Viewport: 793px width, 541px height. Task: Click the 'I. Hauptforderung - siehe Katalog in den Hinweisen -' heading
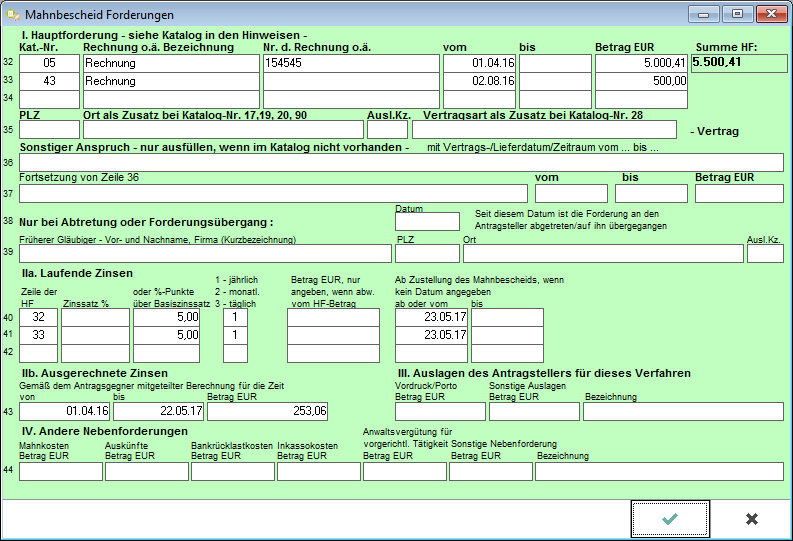[164, 35]
